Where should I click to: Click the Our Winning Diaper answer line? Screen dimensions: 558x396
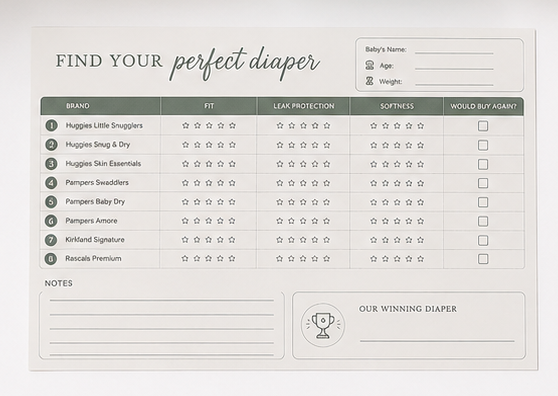point(437,341)
